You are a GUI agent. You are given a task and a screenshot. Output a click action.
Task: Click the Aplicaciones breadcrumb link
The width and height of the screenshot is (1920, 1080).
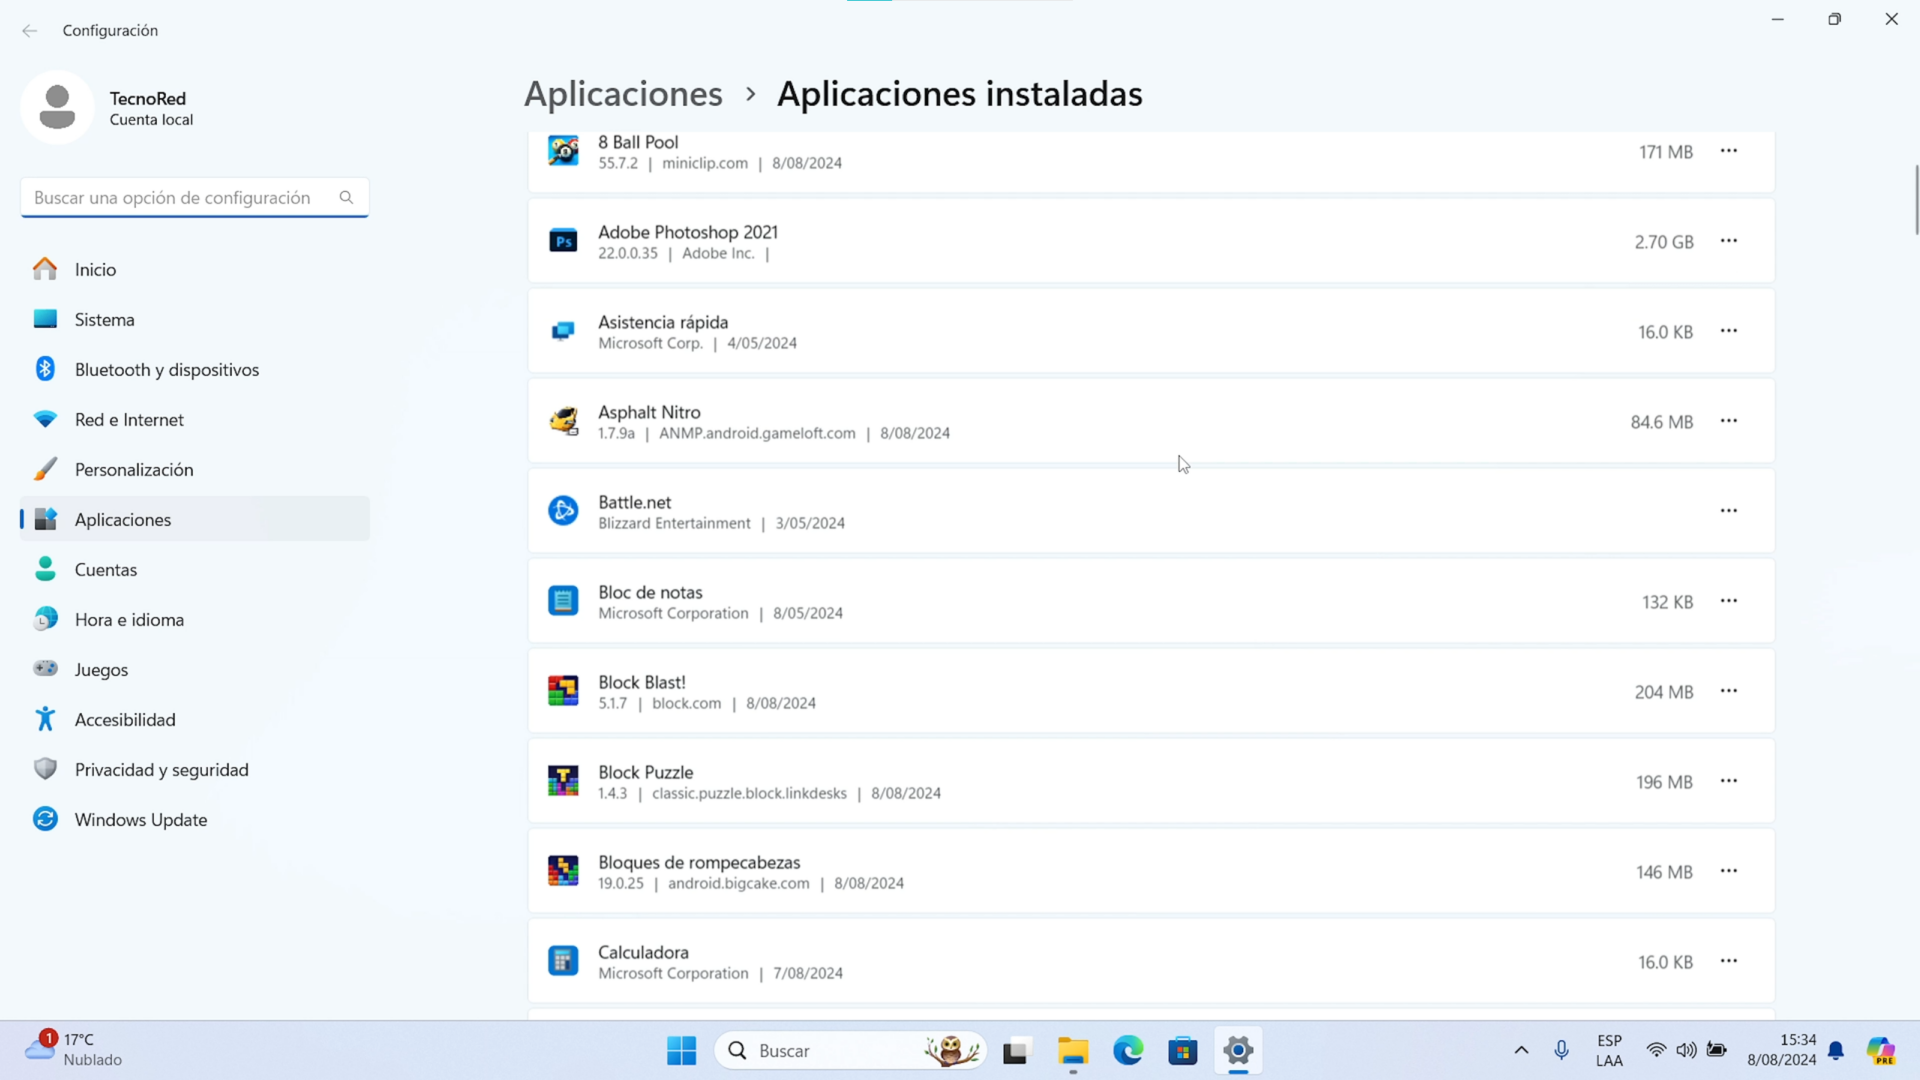tap(623, 94)
